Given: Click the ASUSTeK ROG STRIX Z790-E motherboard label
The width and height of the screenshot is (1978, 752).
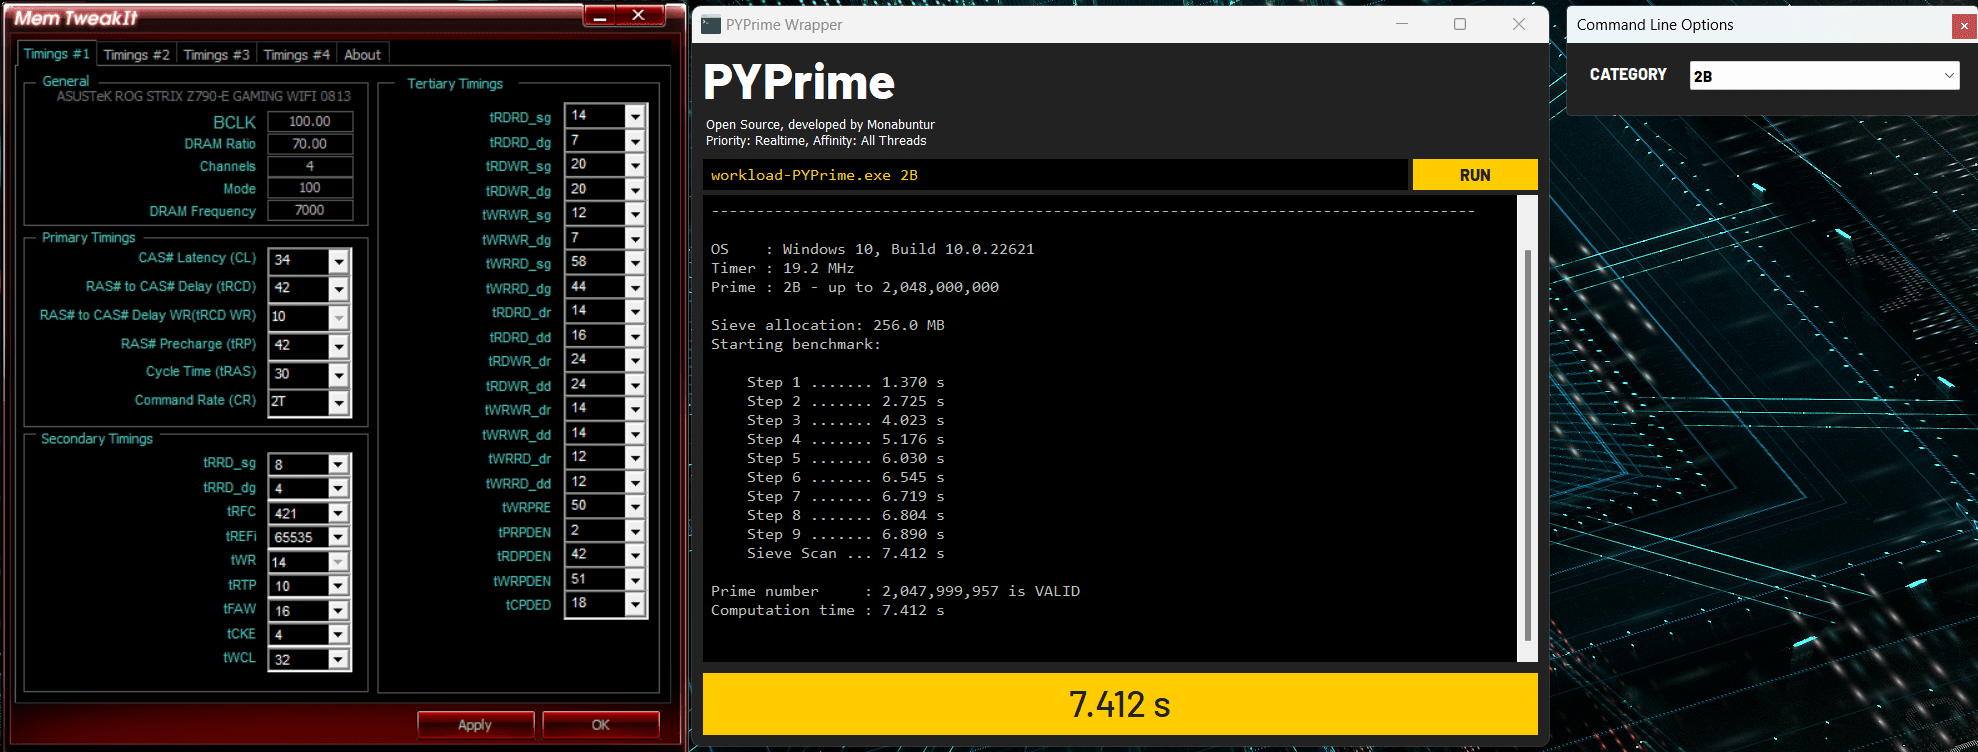Looking at the screenshot, I should tap(203, 97).
